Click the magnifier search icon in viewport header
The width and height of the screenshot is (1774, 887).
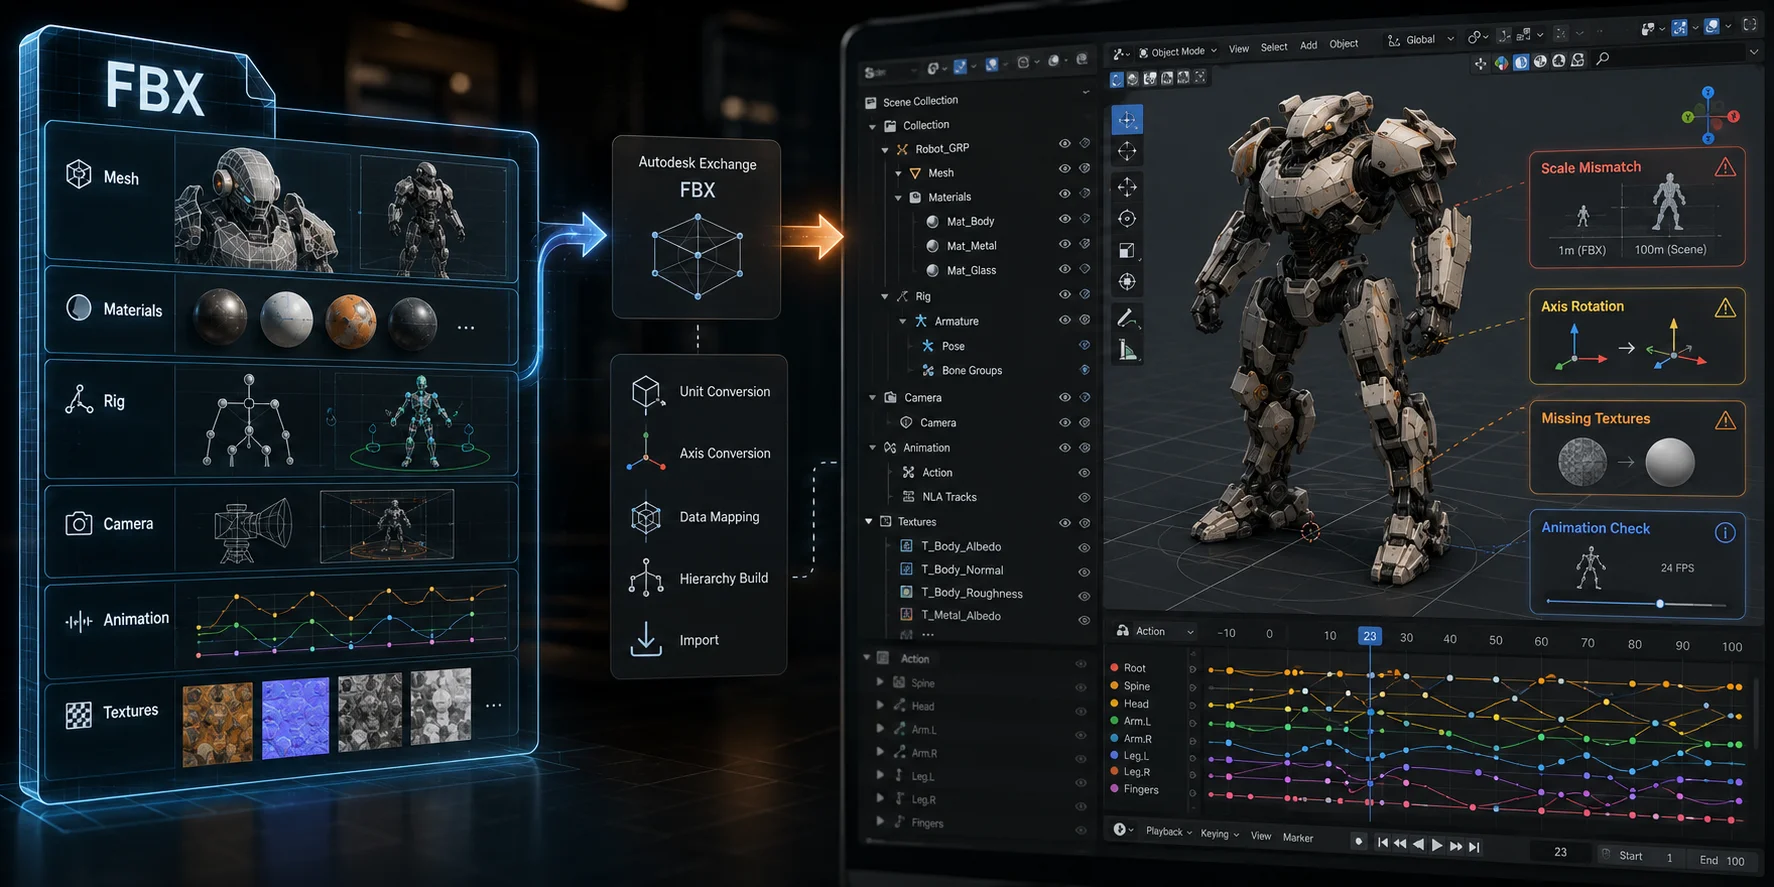click(x=1603, y=60)
